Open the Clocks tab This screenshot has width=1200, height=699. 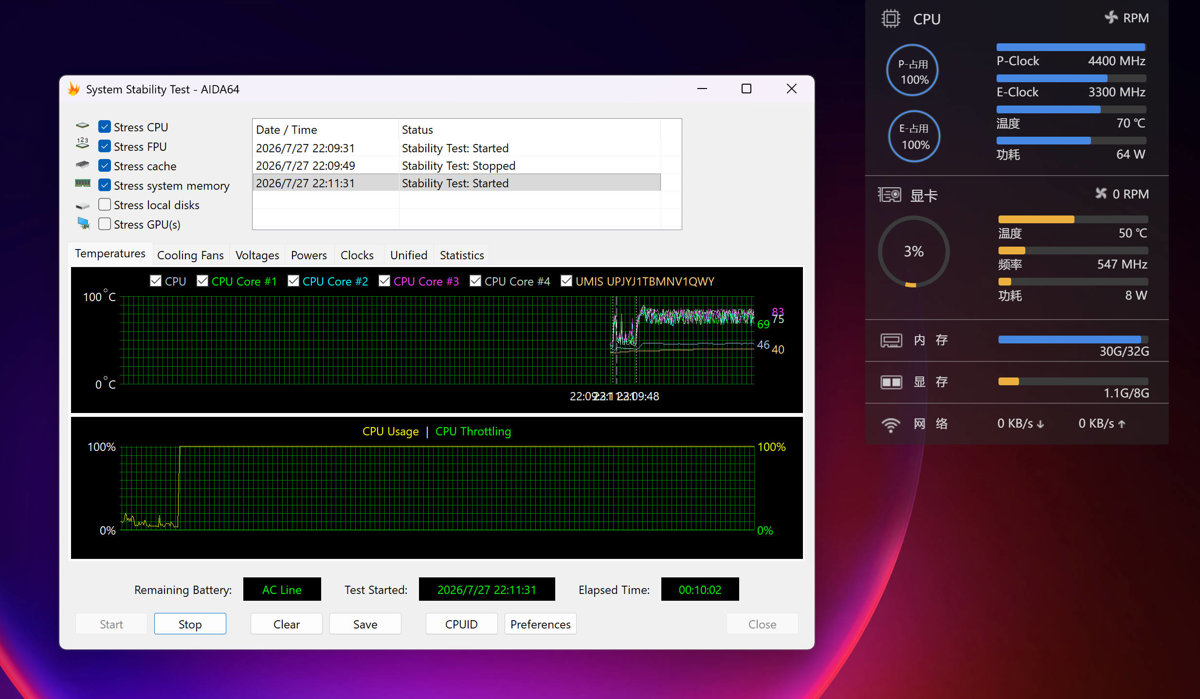pos(357,255)
